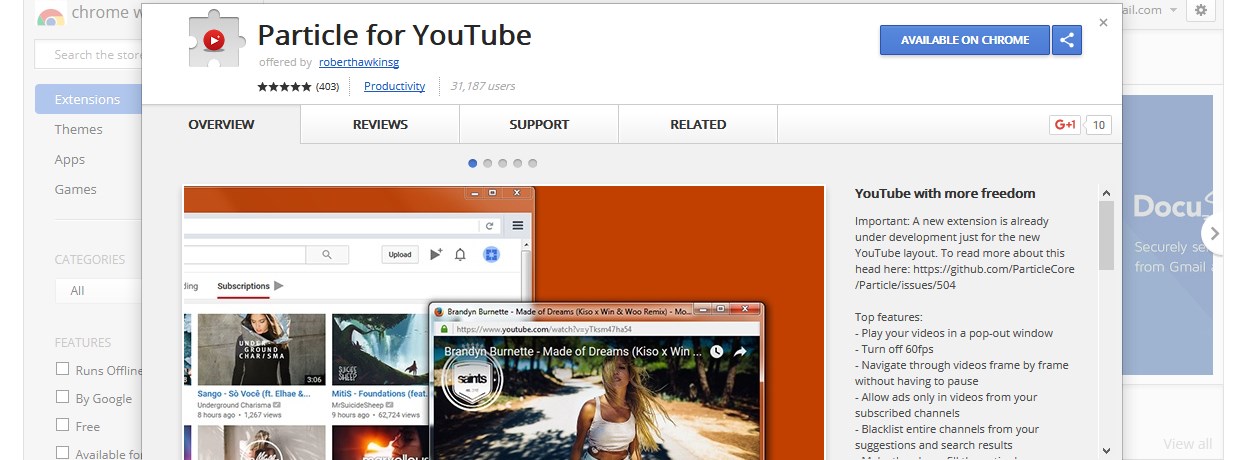This screenshot has height=460, width=1250.
Task: Switch to the Overview tab
Action: point(221,125)
